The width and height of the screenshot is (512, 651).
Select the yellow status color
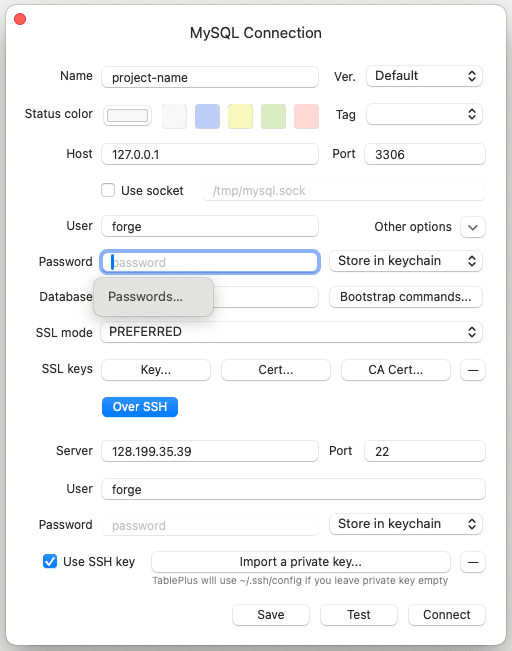point(240,116)
